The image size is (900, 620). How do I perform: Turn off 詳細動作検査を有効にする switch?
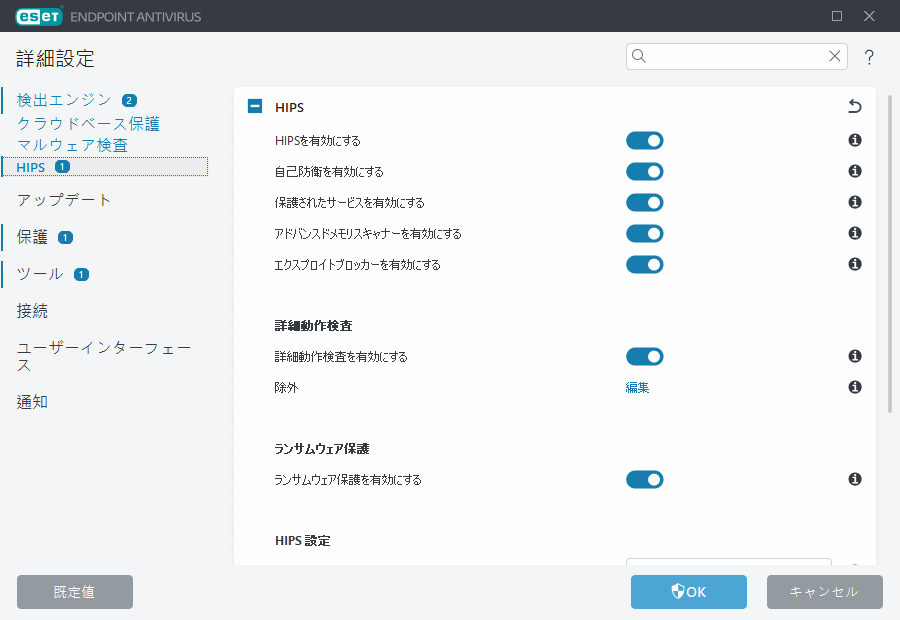click(x=644, y=356)
